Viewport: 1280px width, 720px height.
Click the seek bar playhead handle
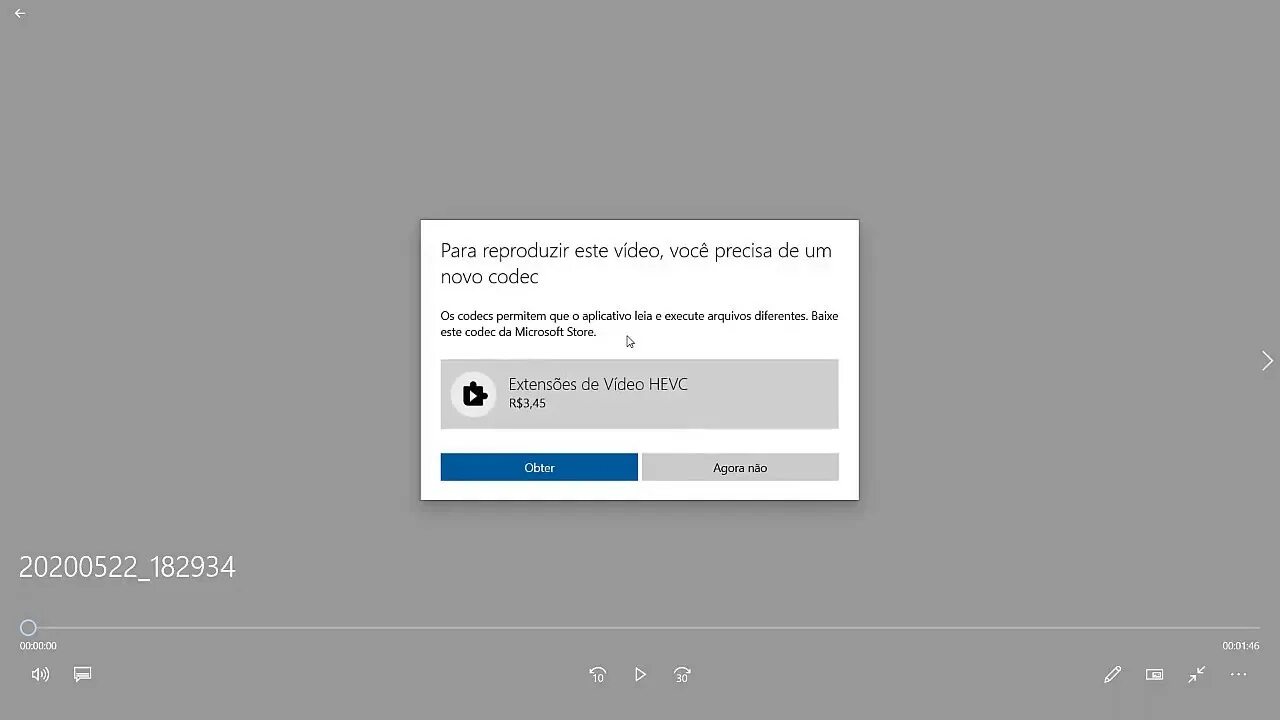click(28, 628)
